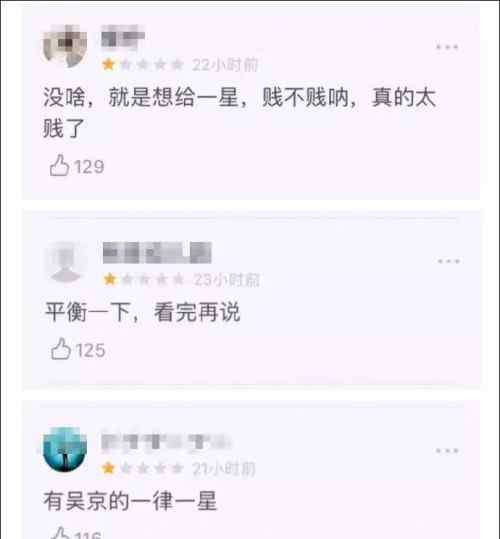Click the one-star rating on the 21小时前 review
The height and width of the screenshot is (539, 500).
(x=143, y=468)
